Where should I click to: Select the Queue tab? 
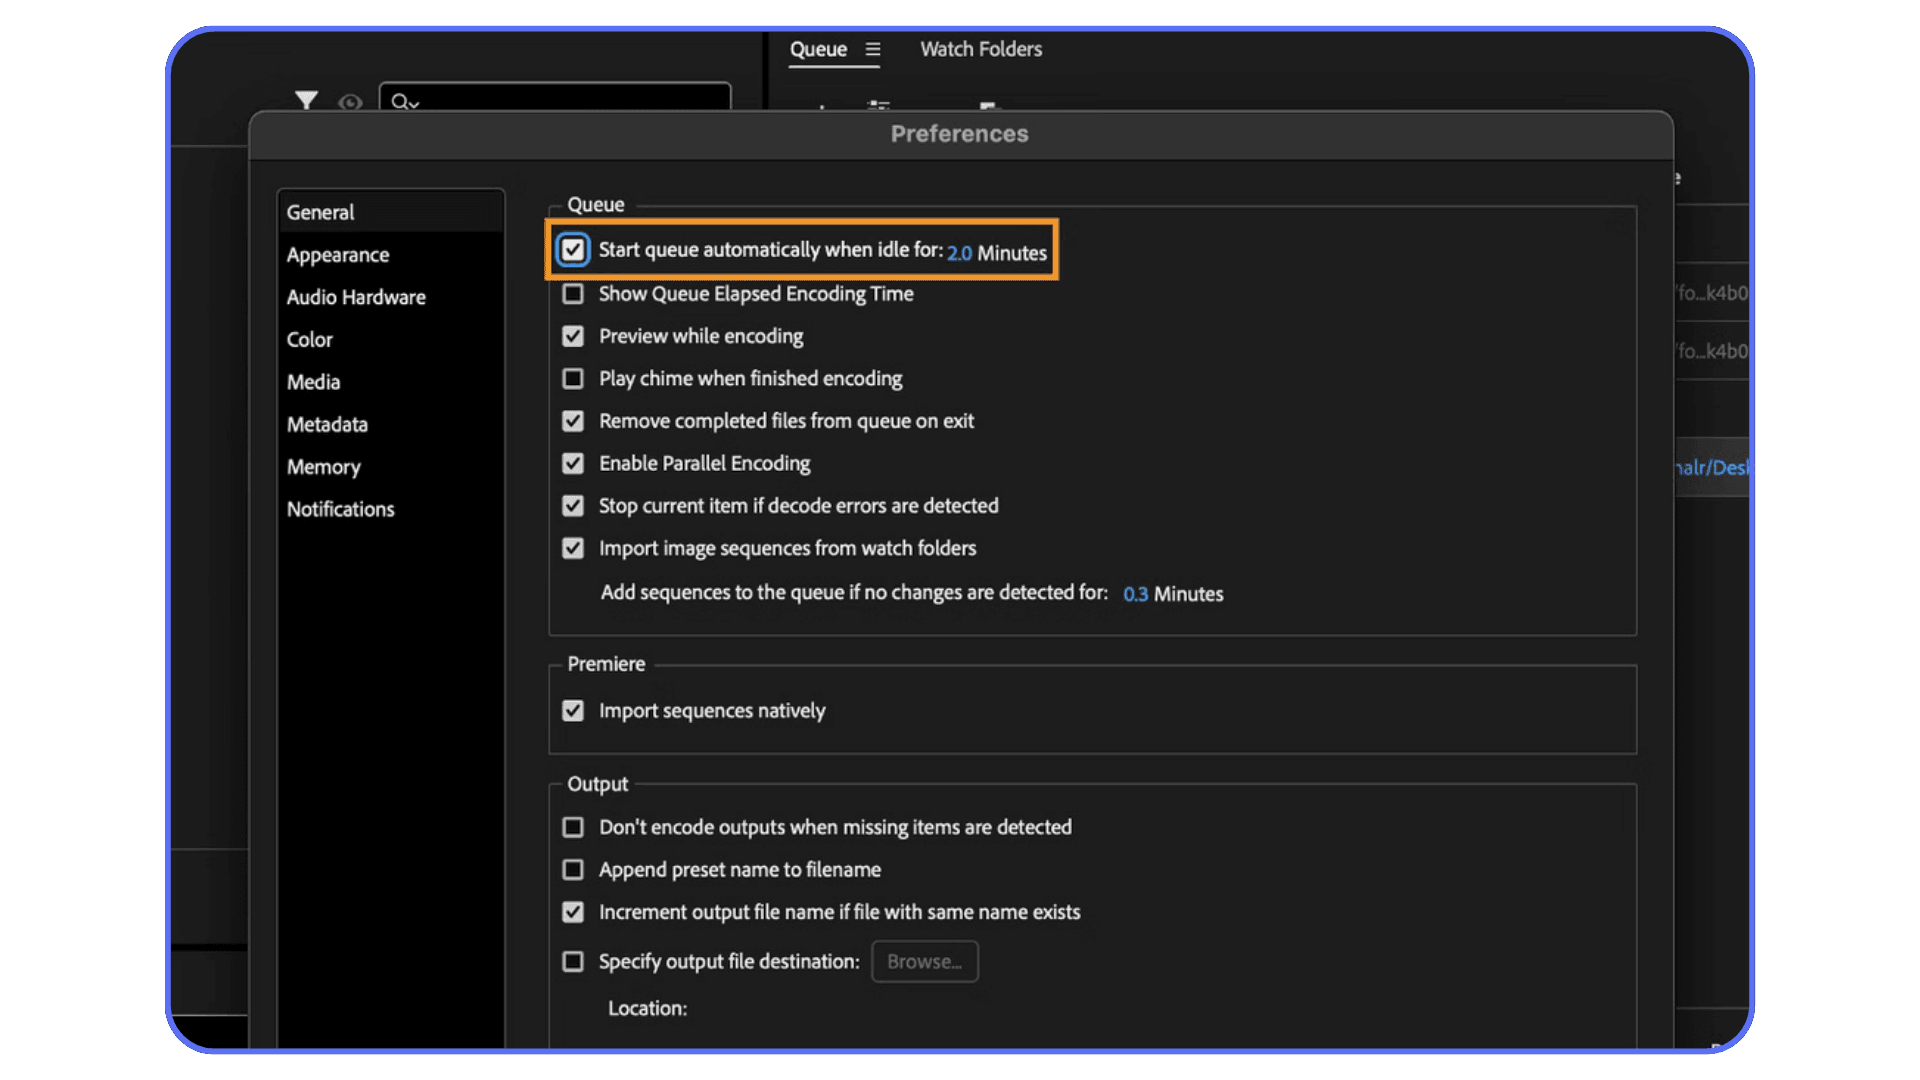[818, 49]
